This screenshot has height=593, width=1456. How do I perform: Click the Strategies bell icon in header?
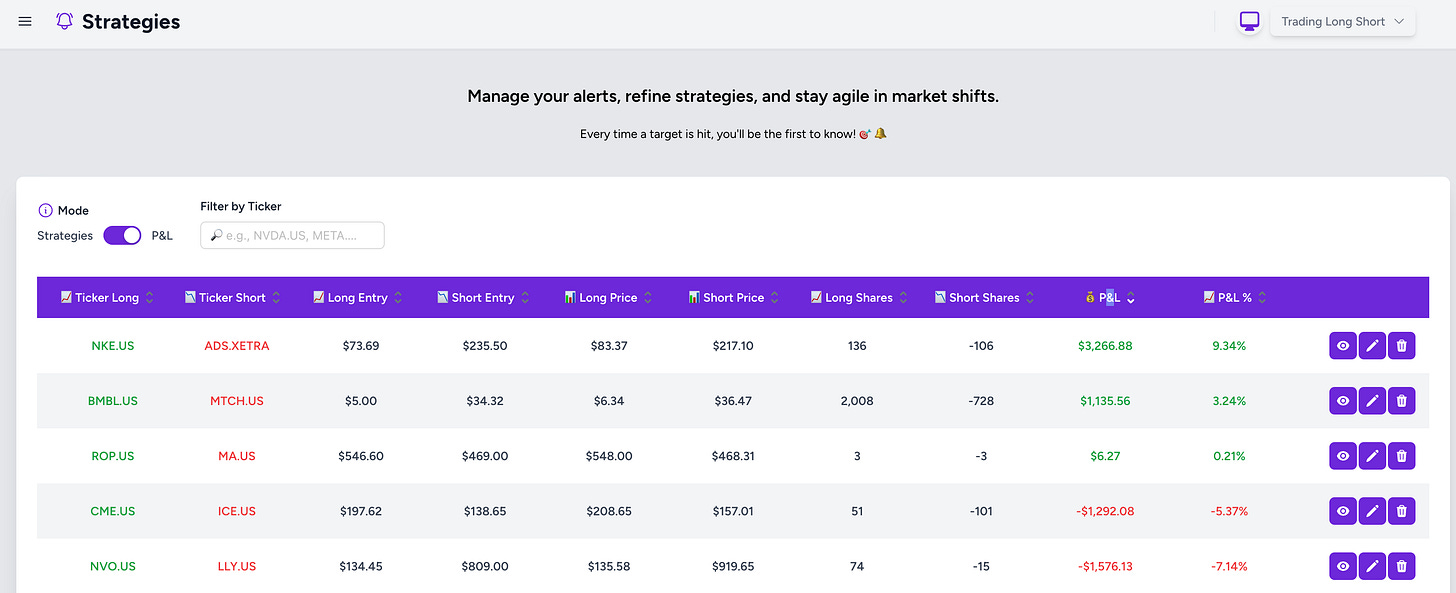[x=65, y=21]
